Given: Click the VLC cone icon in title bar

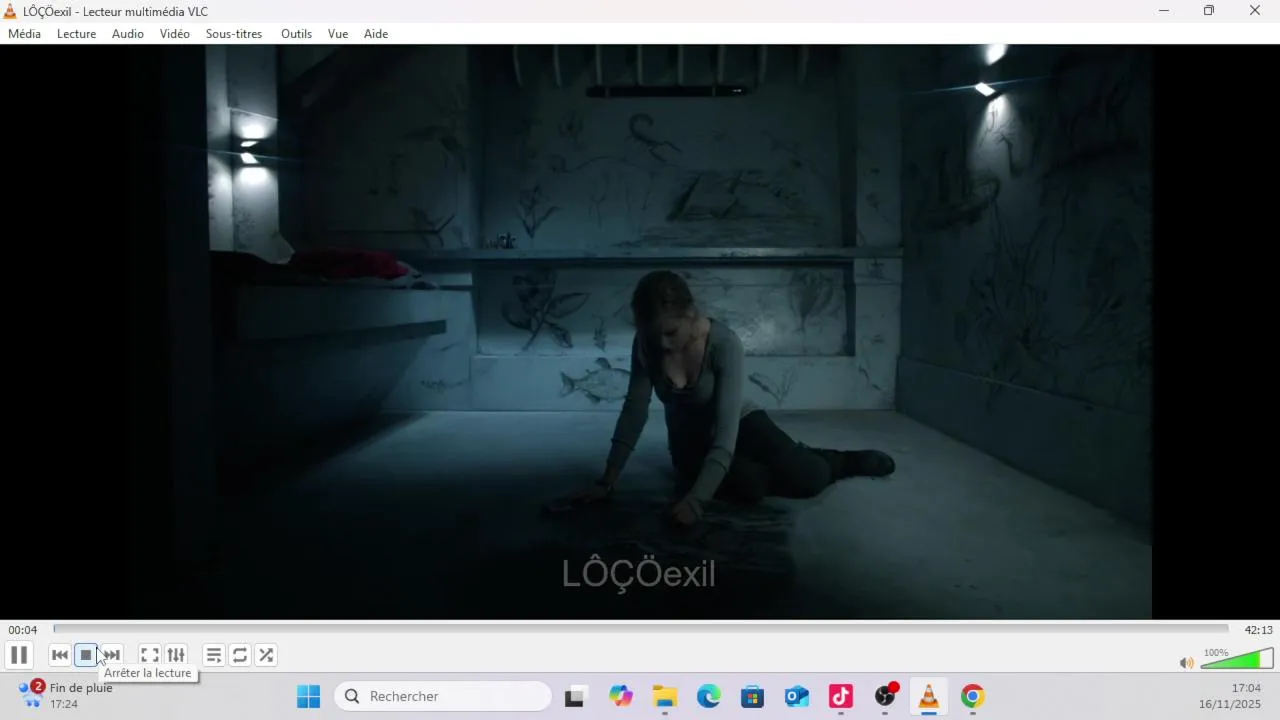Looking at the screenshot, I should [10, 11].
